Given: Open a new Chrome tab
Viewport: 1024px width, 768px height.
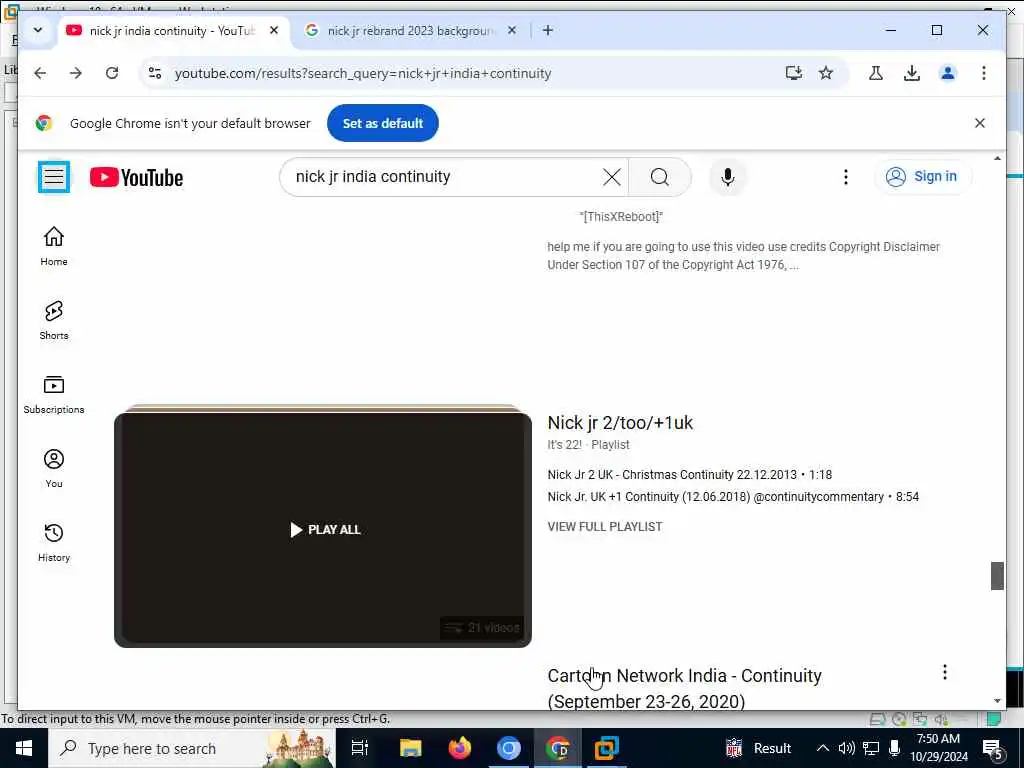Looking at the screenshot, I should coord(547,30).
